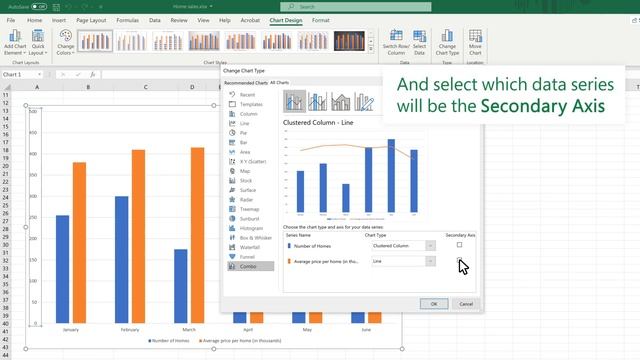640x360 pixels.
Task: Switch to the Insert ribbon tab
Action: (x=59, y=20)
